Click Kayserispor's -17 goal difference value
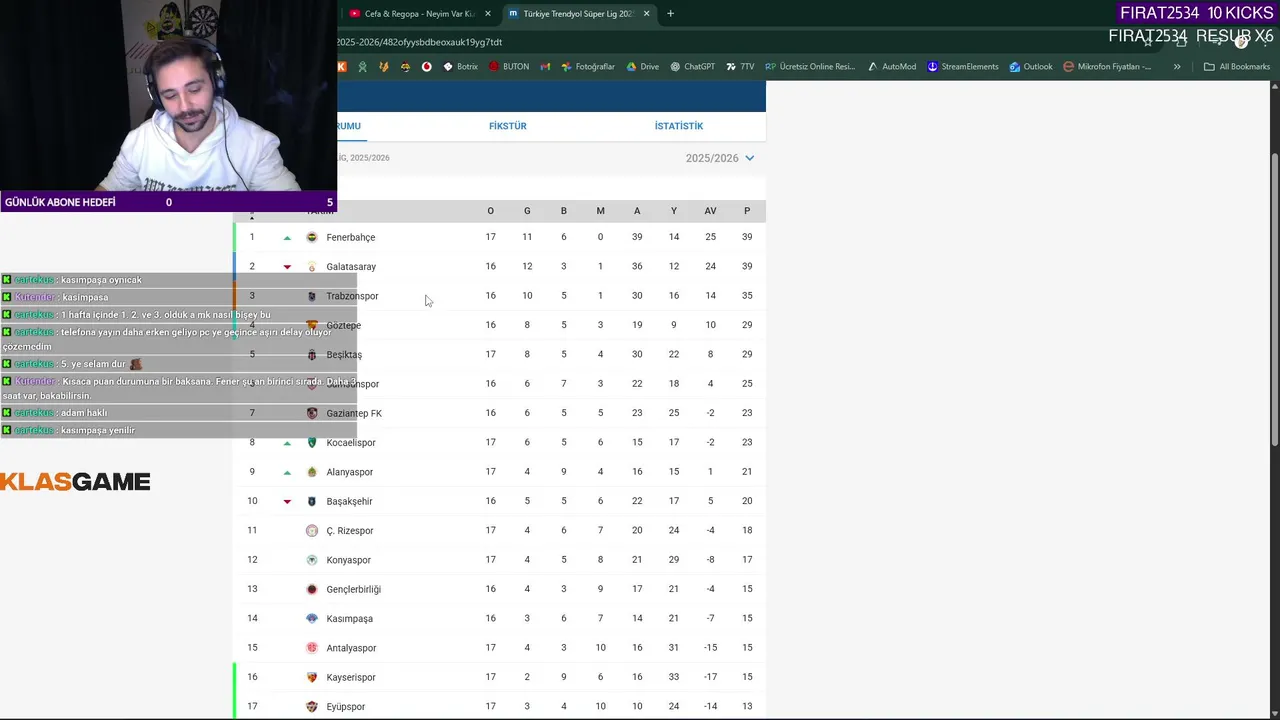The image size is (1280, 720). coord(710,677)
